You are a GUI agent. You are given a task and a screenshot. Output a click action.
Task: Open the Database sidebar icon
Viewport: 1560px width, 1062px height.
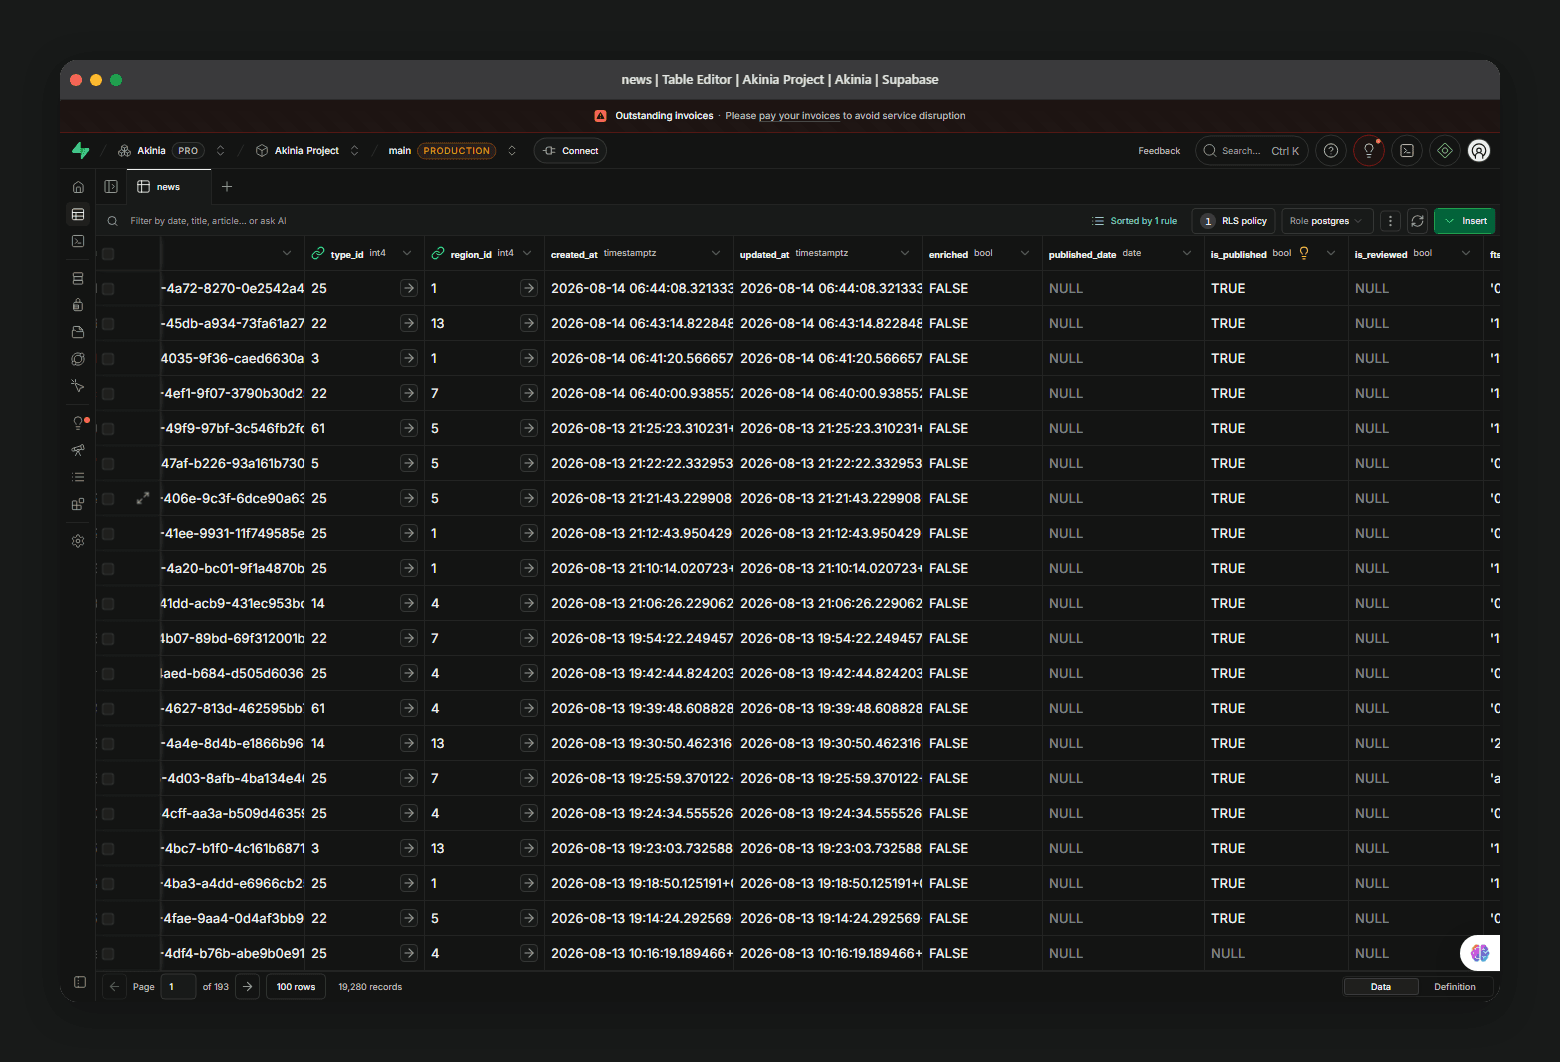coord(78,278)
